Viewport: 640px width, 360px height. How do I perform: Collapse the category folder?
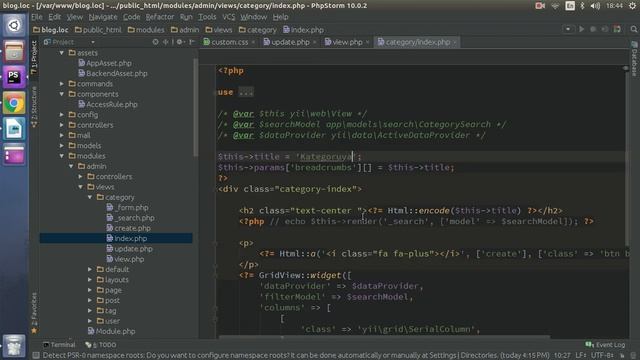(90, 197)
